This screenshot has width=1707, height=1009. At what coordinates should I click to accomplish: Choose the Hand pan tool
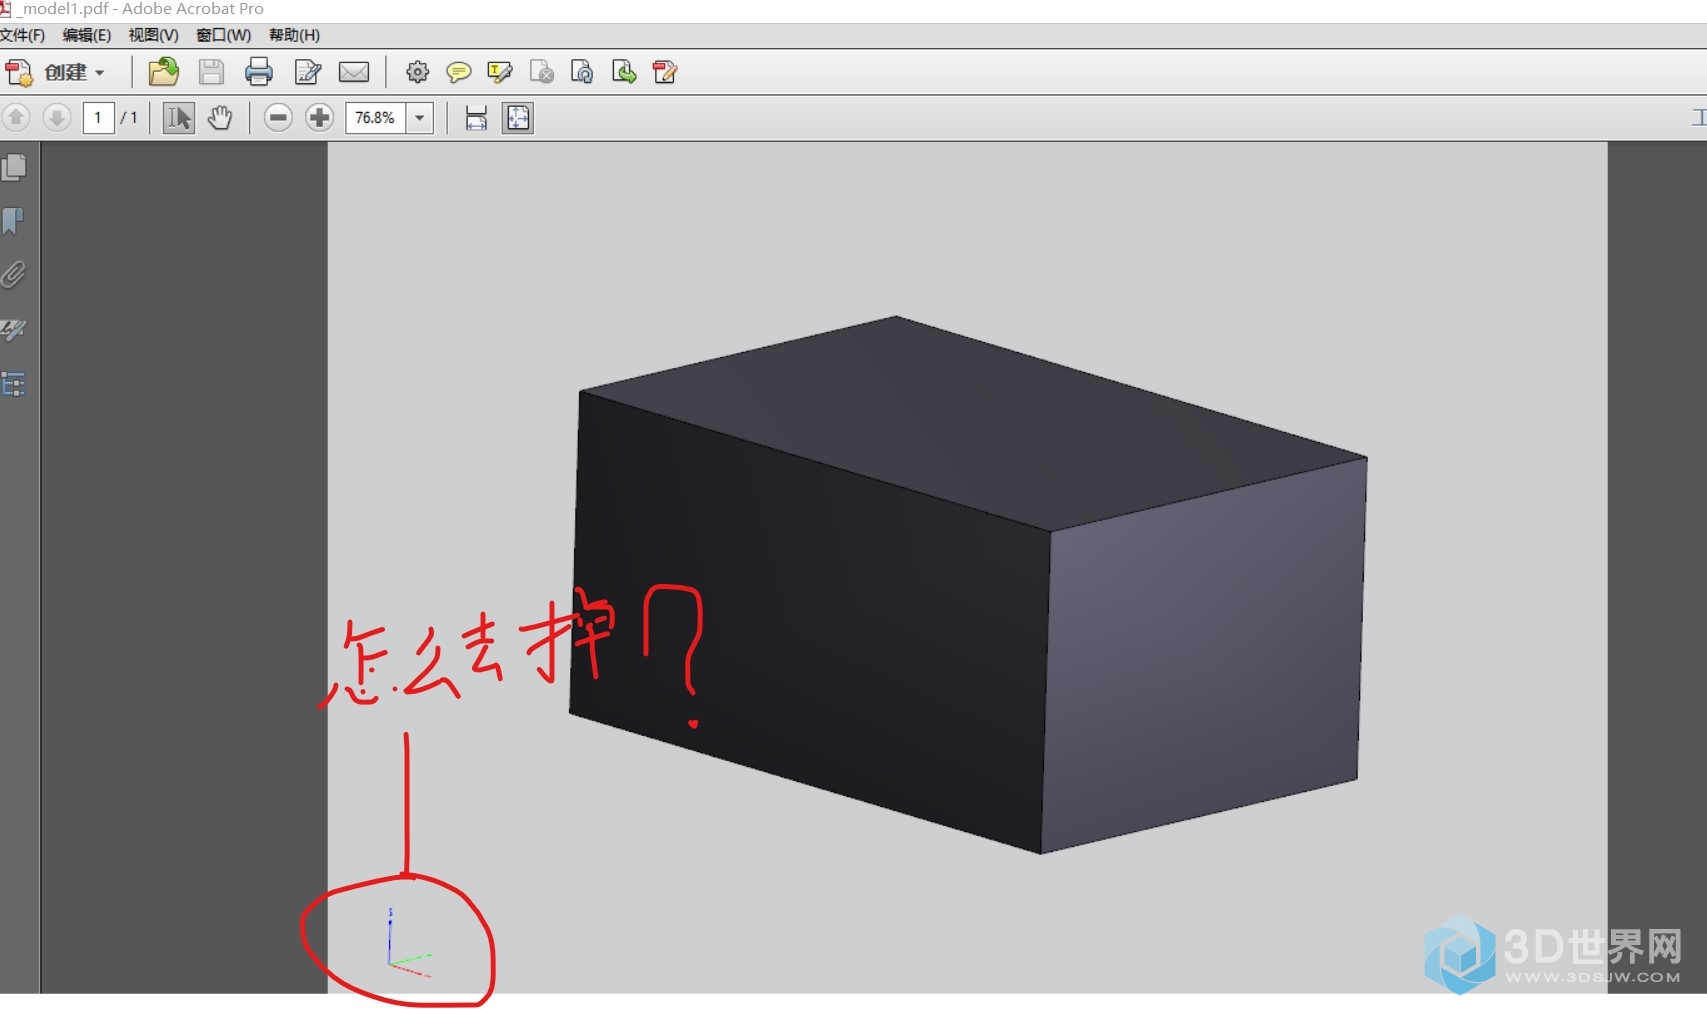click(220, 118)
